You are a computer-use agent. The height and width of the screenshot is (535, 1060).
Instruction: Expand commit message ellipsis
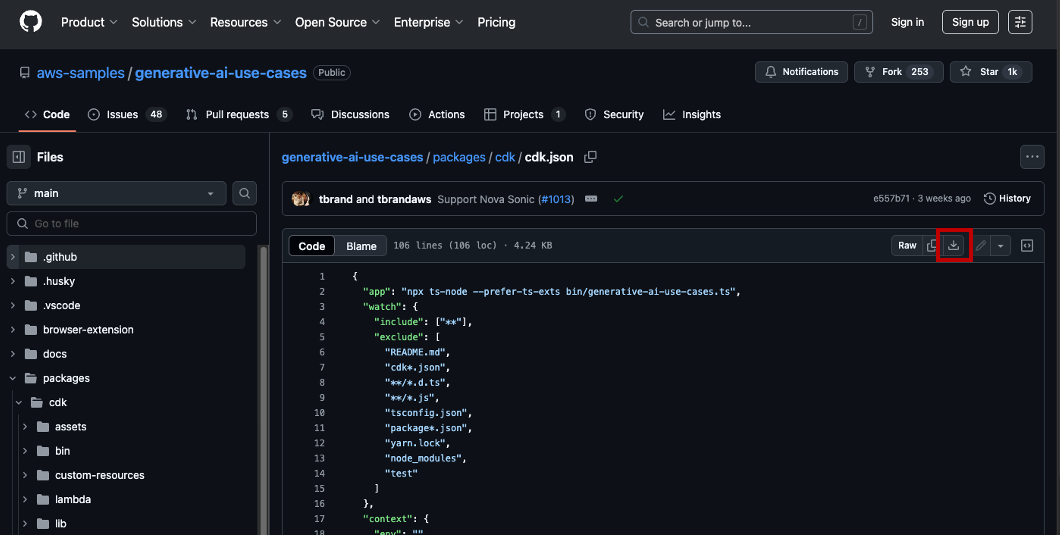591,199
